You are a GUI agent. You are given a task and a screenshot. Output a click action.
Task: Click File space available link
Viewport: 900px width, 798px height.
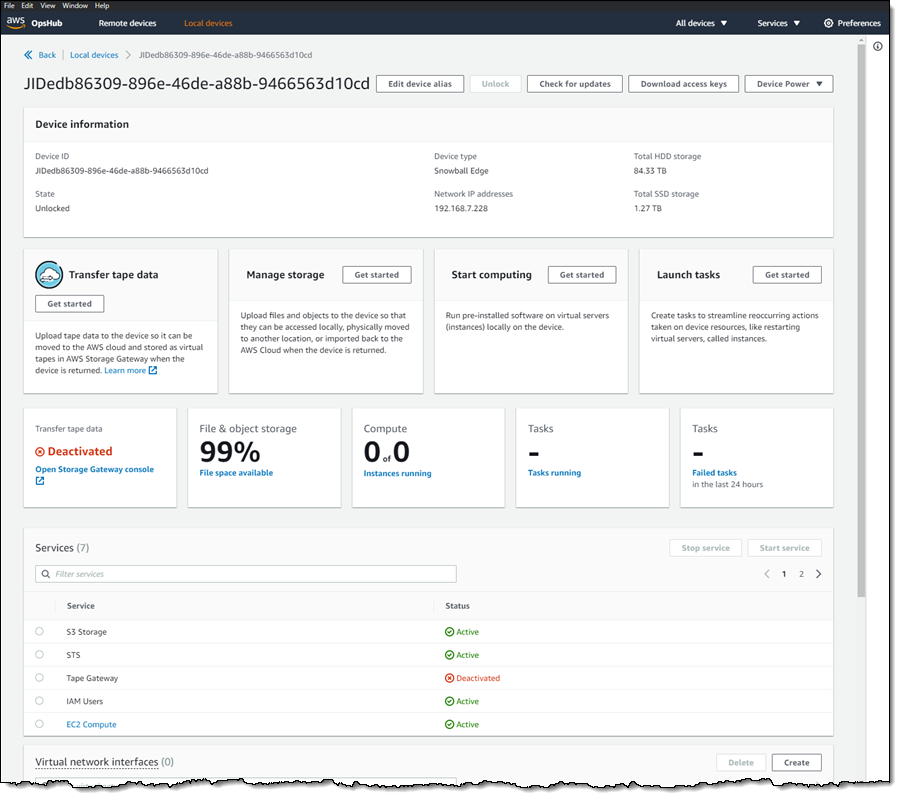(236, 473)
